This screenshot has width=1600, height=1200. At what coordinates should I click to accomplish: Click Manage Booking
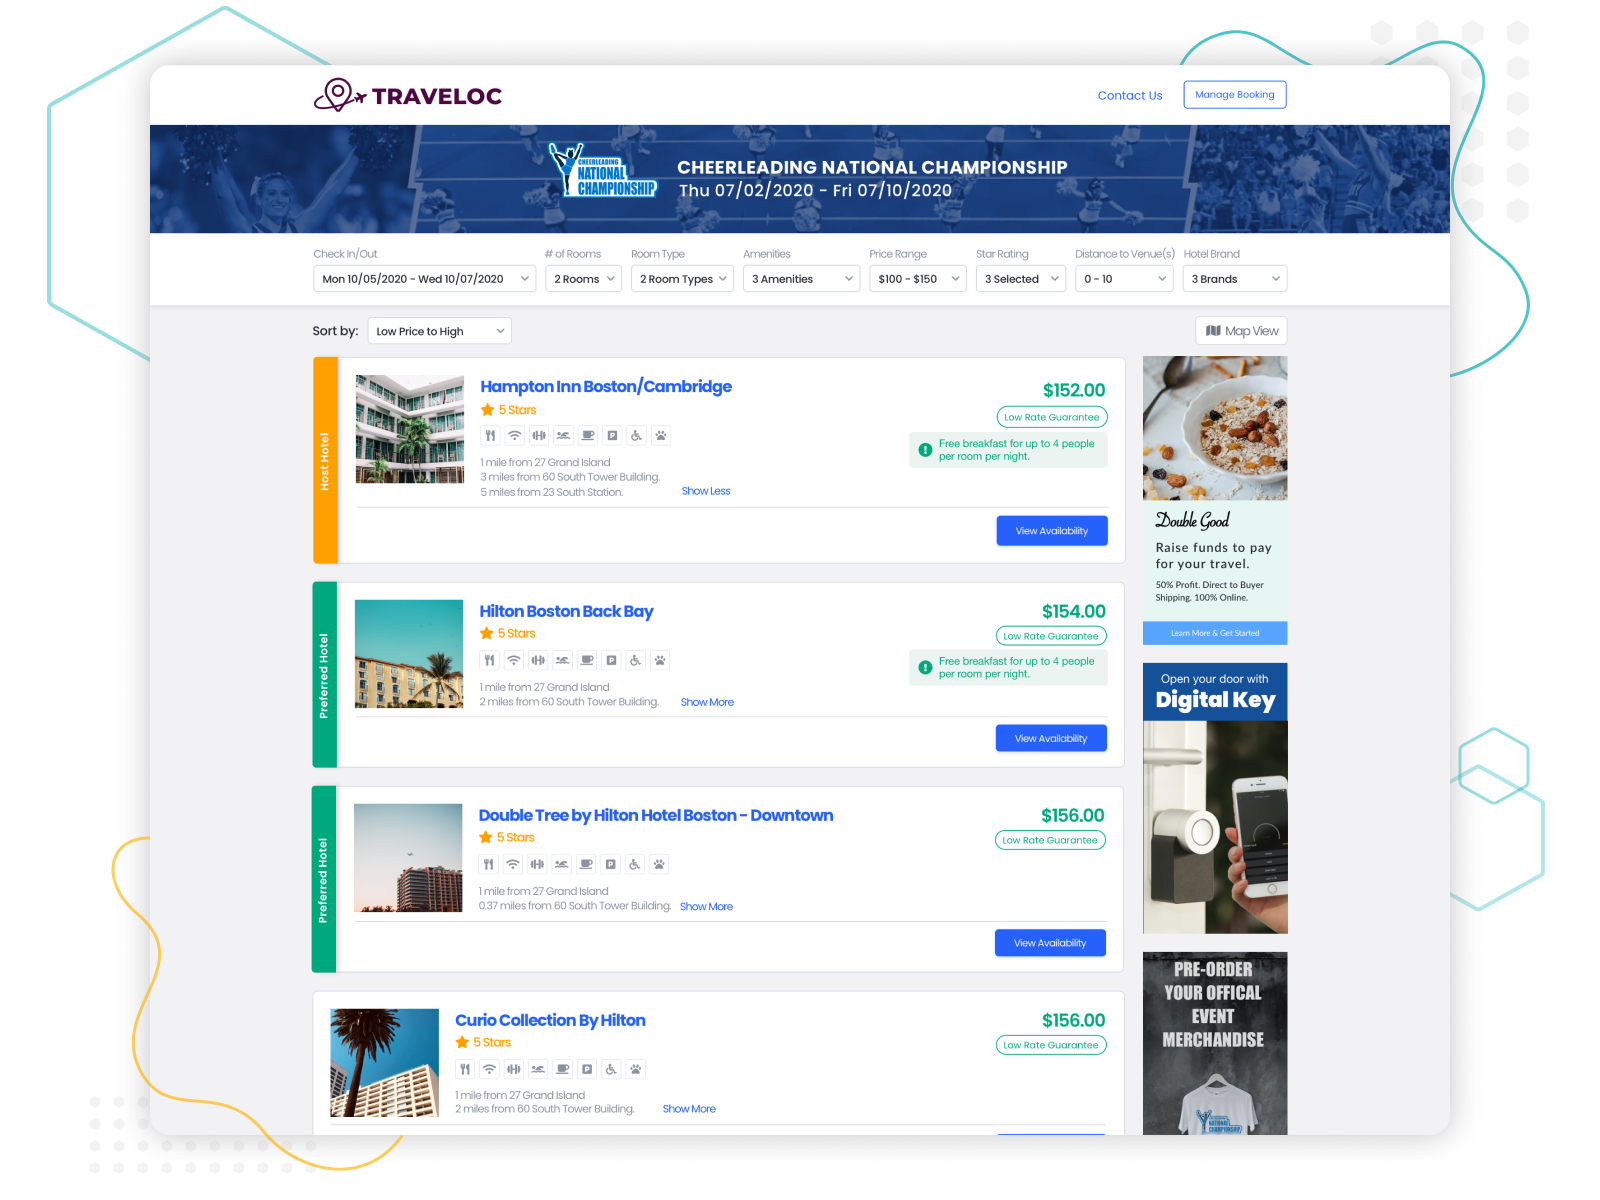pyautogui.click(x=1234, y=94)
